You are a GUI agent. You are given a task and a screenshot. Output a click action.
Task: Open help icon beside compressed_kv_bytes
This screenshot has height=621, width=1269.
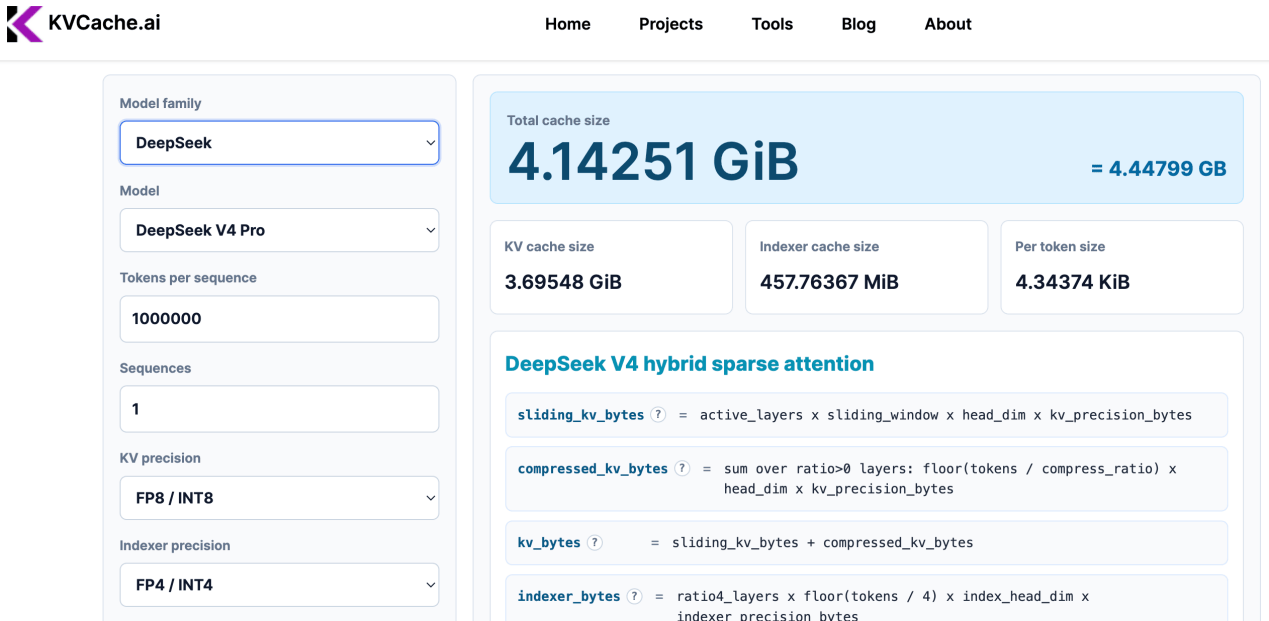[x=682, y=468]
